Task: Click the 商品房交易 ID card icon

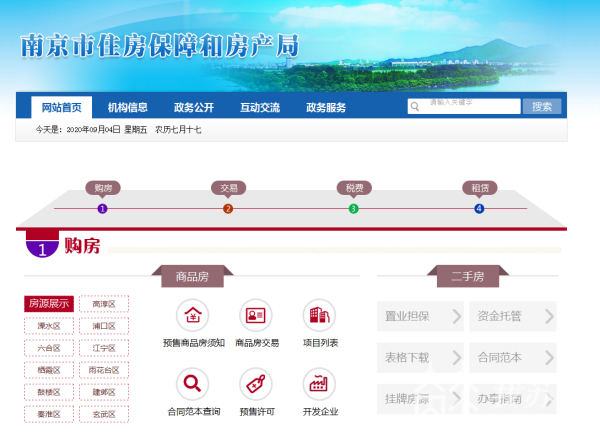Action: 256,316
